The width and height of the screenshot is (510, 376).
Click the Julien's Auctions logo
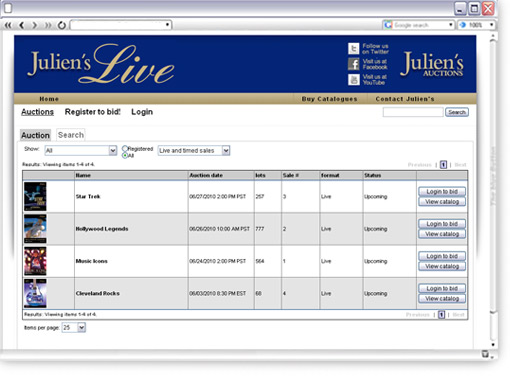pyautogui.click(x=432, y=64)
